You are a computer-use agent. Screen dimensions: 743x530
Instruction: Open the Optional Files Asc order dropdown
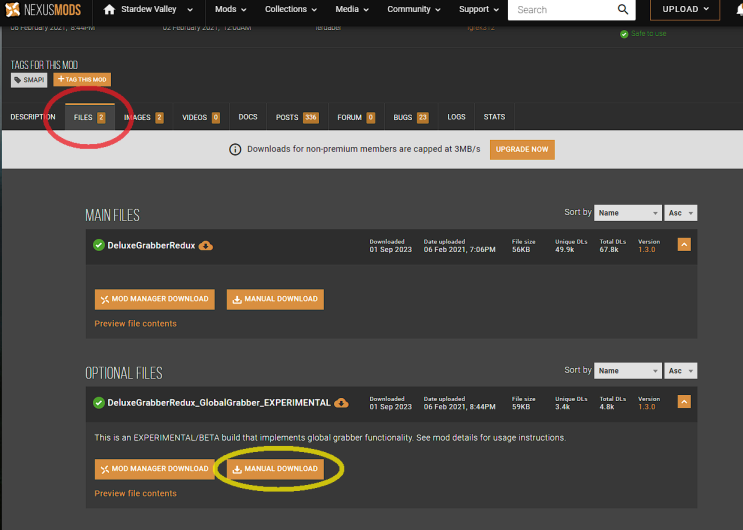(x=680, y=371)
